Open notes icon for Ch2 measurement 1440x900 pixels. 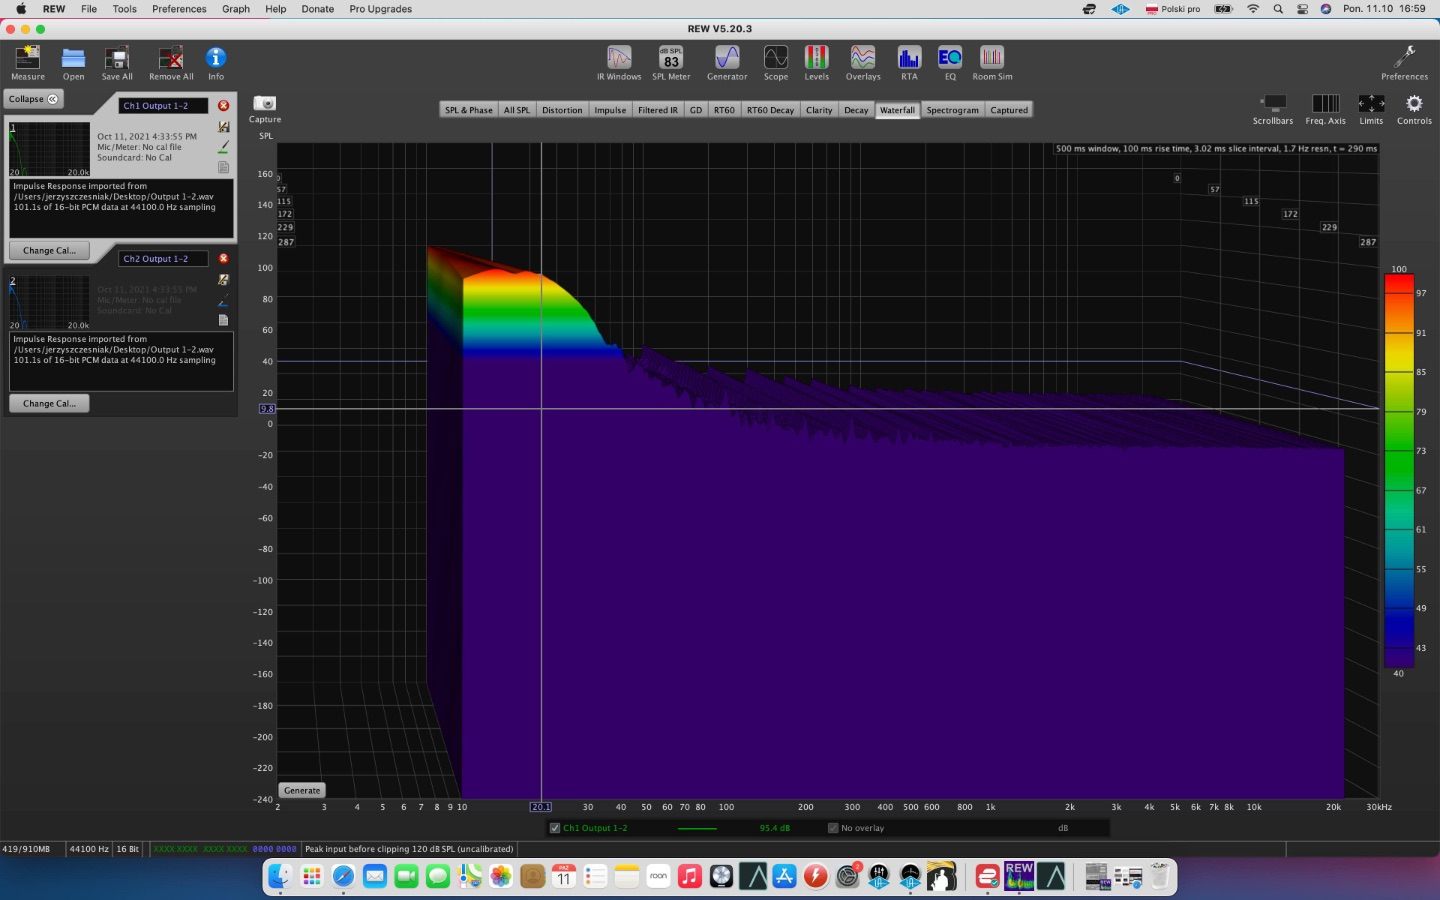tap(223, 320)
